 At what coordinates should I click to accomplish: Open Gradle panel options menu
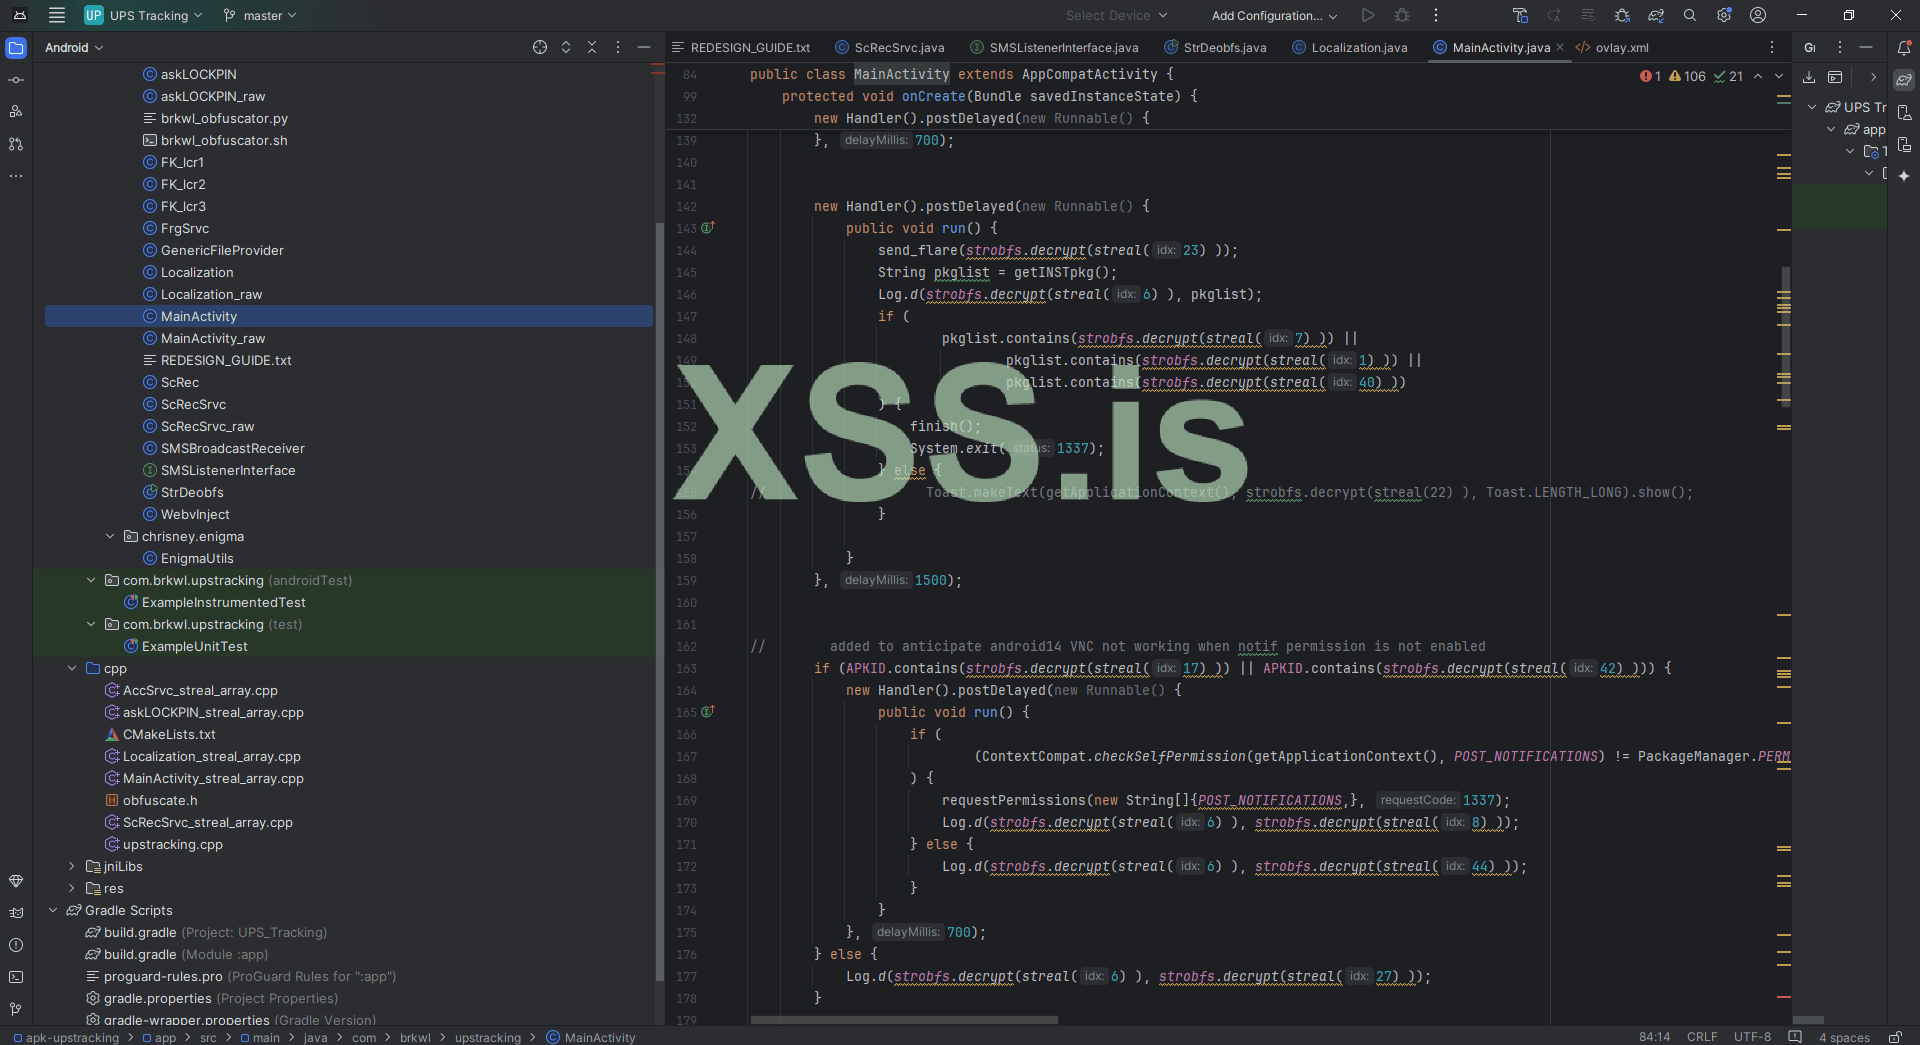click(1839, 47)
